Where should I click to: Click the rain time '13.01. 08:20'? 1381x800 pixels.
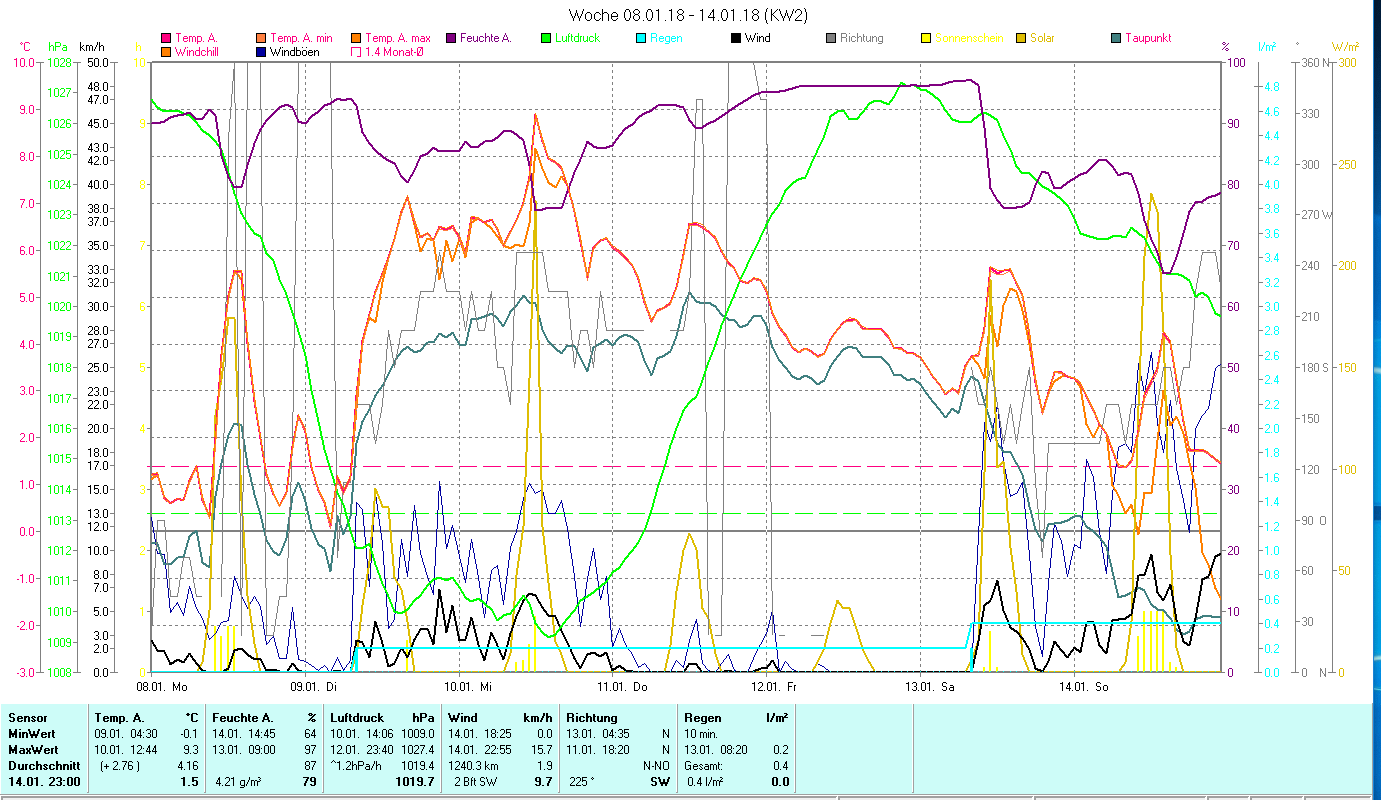(718, 750)
